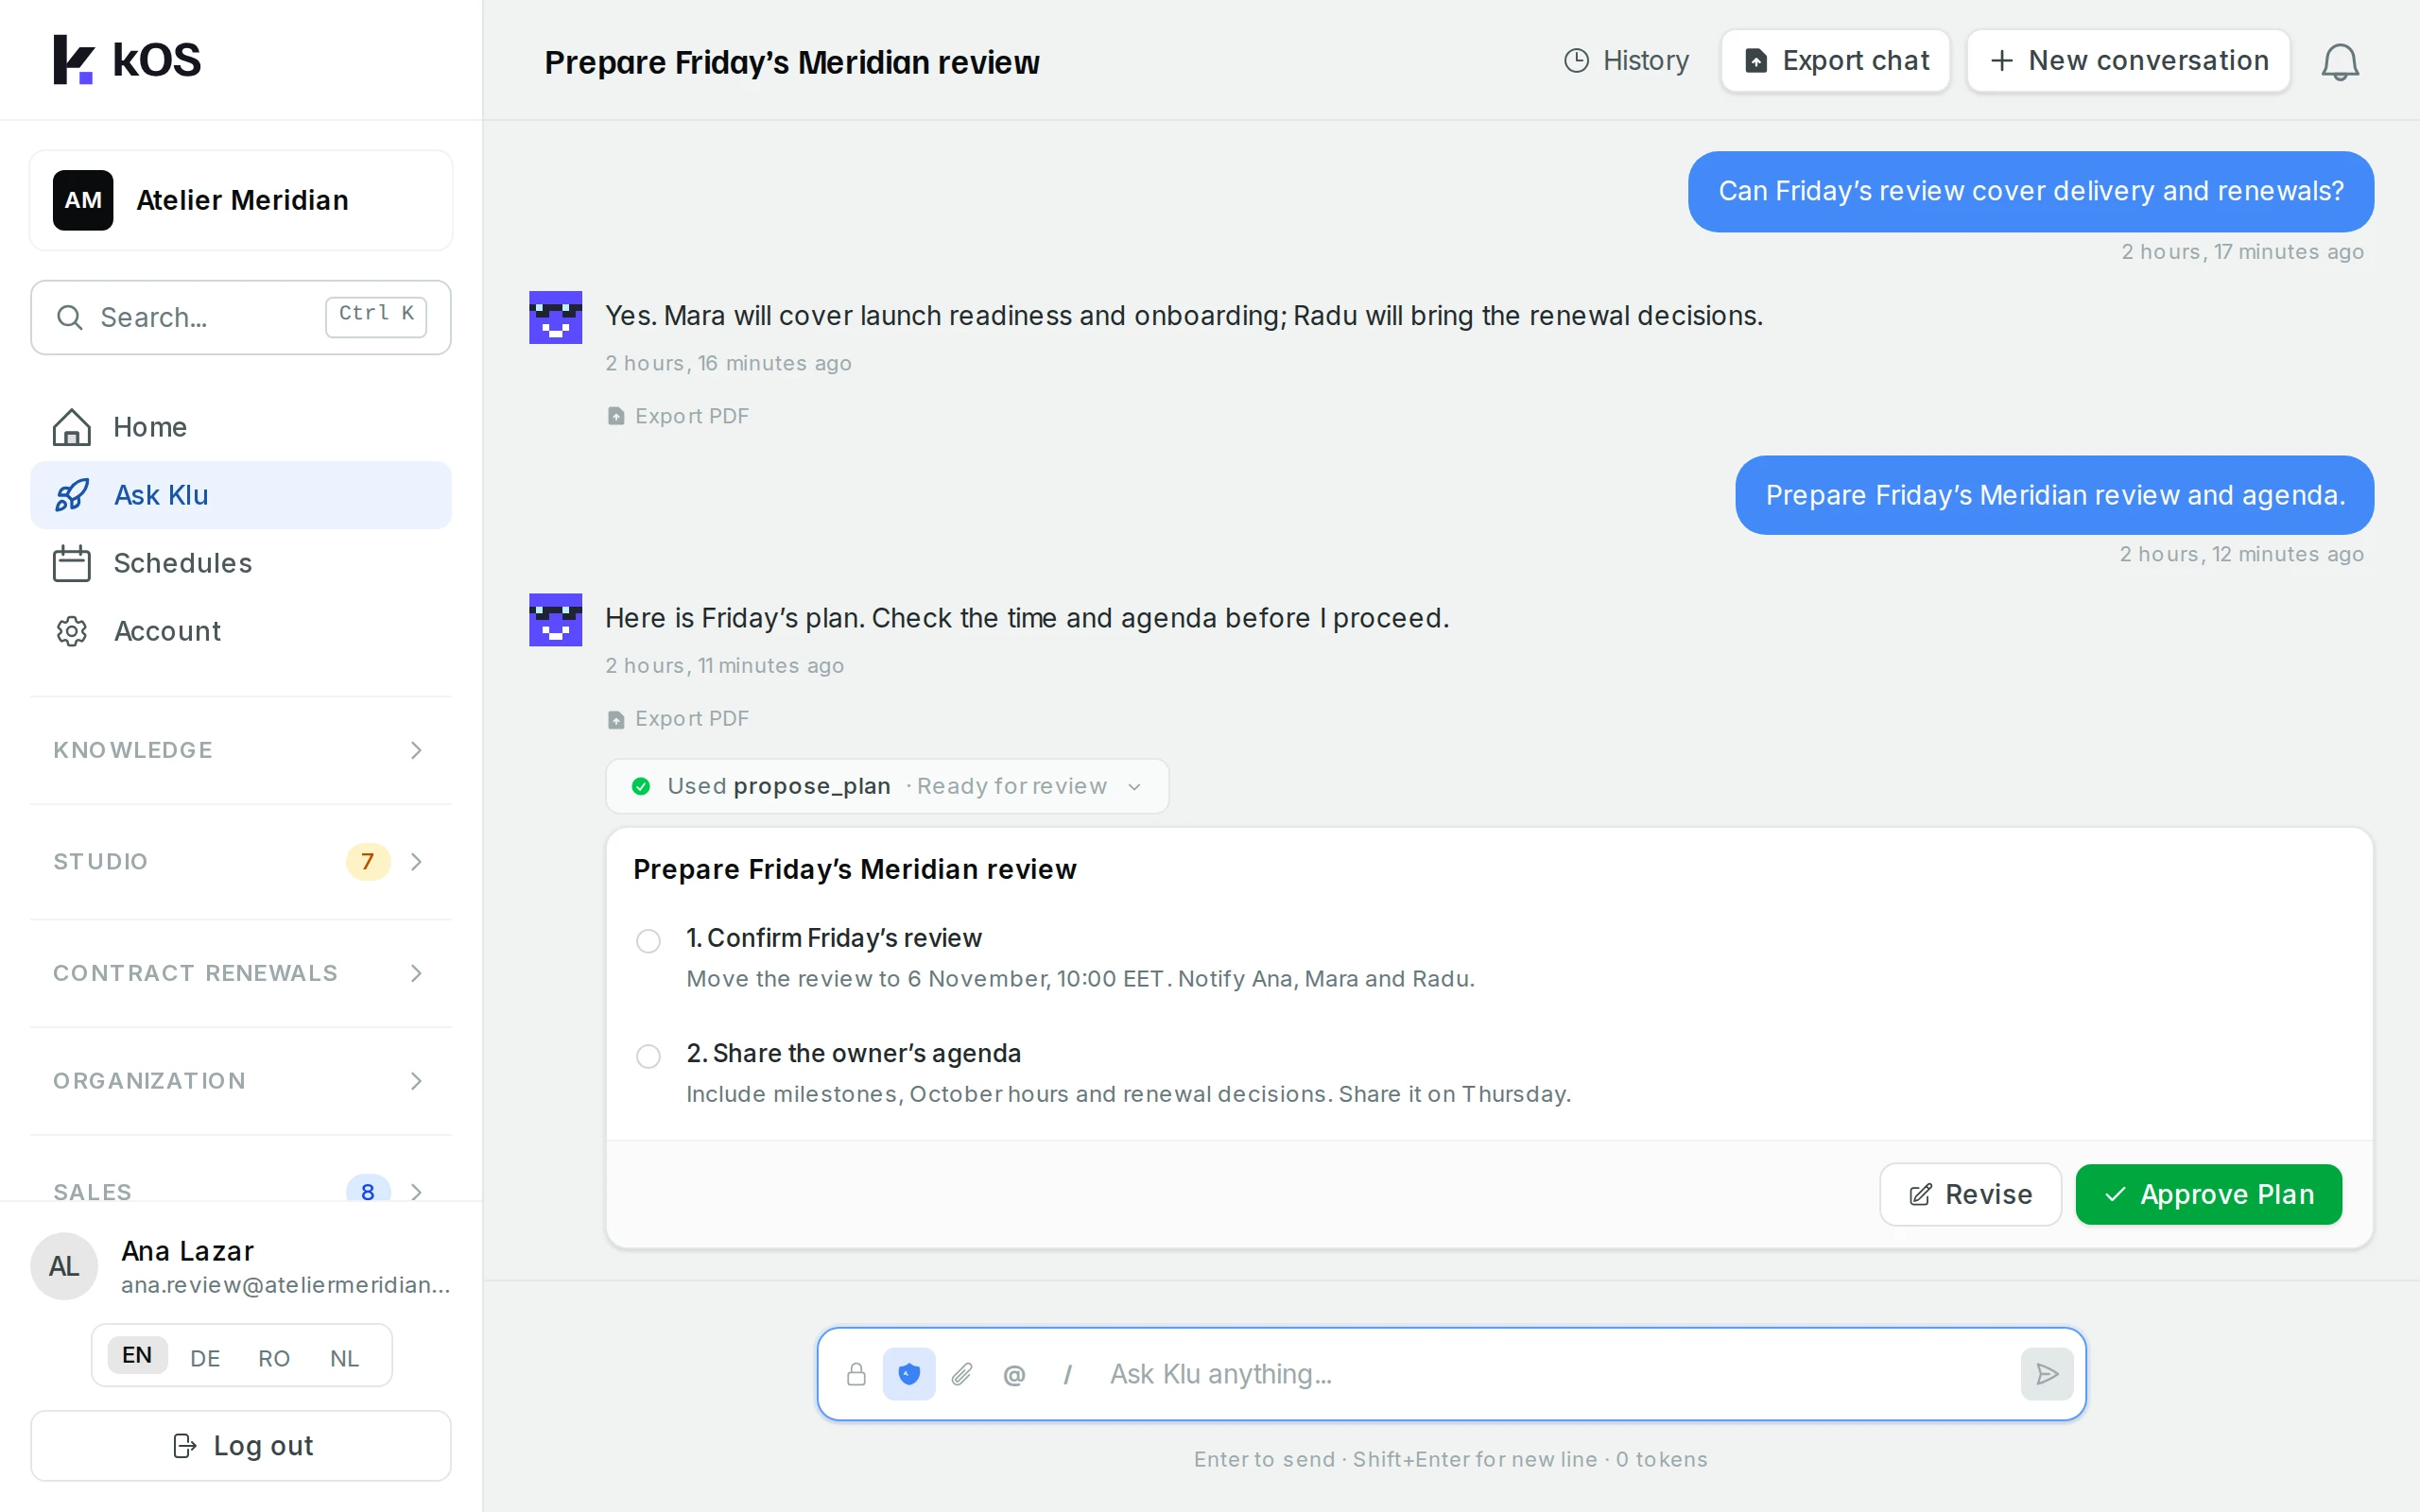The width and height of the screenshot is (2420, 1512).
Task: Open the notifications bell
Action: click(2339, 62)
